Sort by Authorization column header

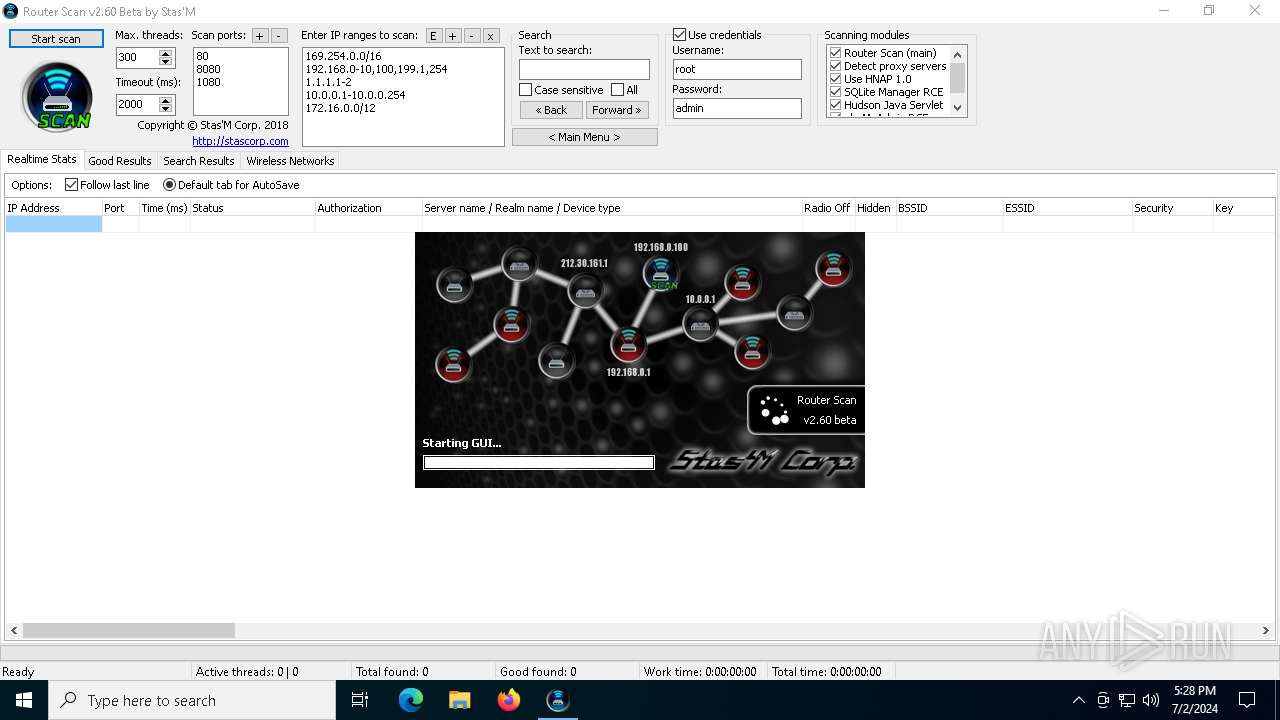coord(368,208)
